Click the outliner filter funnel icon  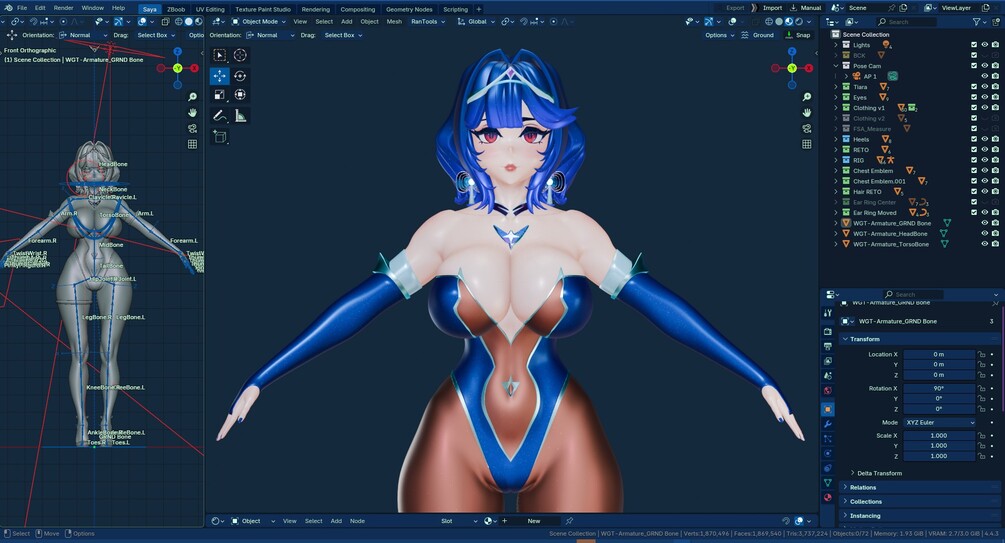pos(976,22)
